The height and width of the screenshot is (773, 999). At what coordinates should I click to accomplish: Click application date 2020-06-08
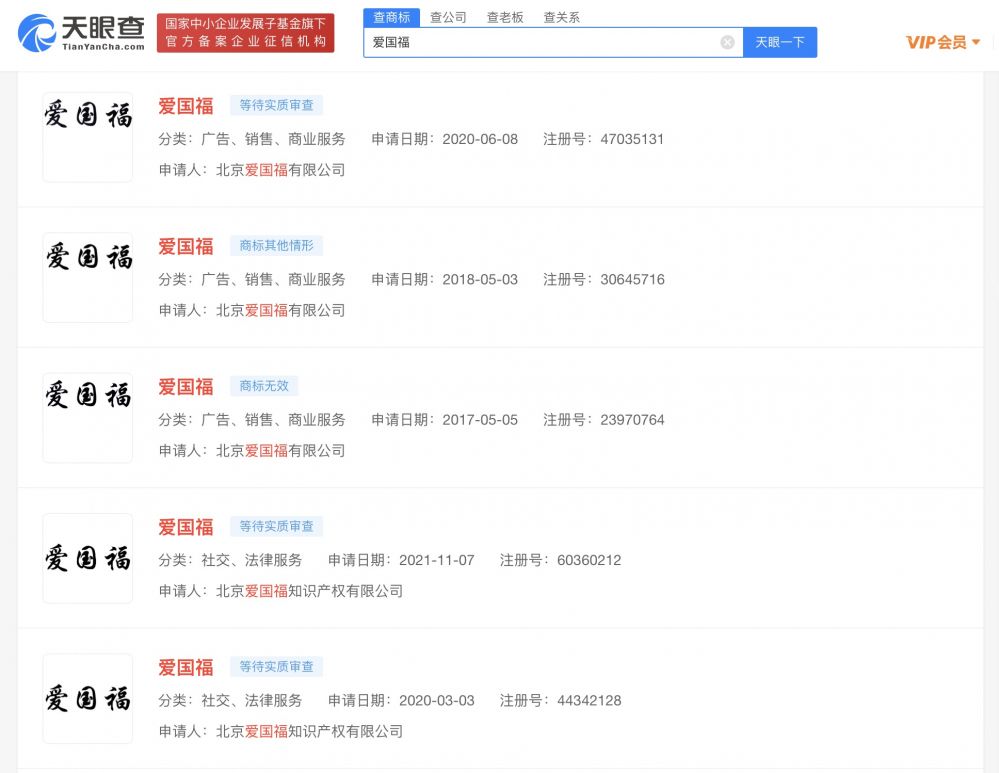(x=480, y=139)
